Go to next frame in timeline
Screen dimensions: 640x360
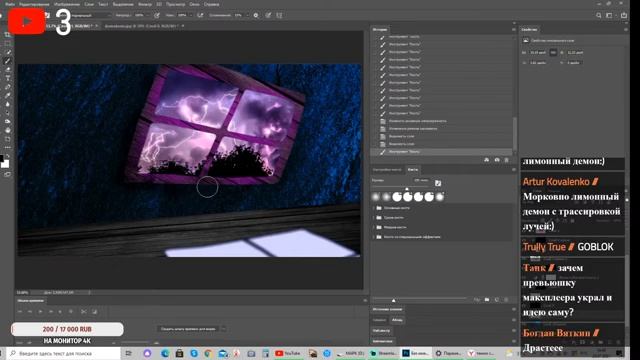tap(51, 311)
